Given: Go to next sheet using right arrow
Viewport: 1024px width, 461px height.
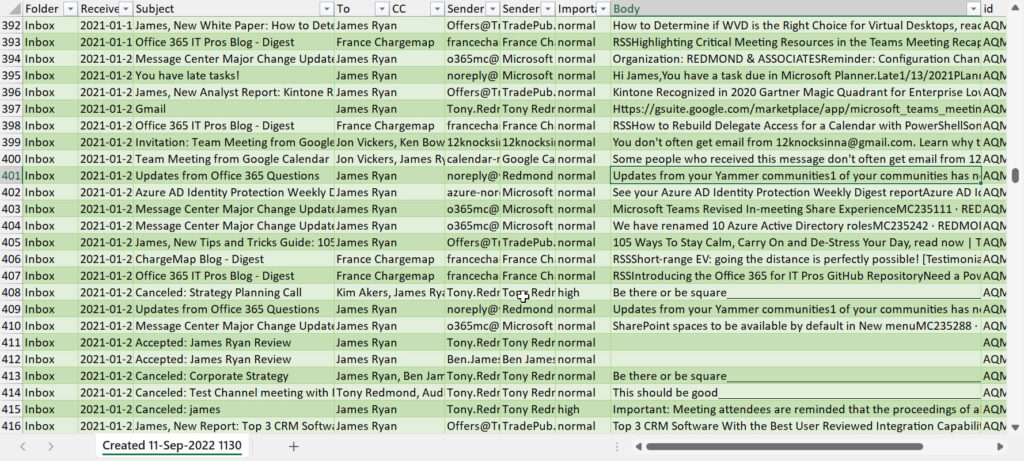Looking at the screenshot, I should coord(51,447).
